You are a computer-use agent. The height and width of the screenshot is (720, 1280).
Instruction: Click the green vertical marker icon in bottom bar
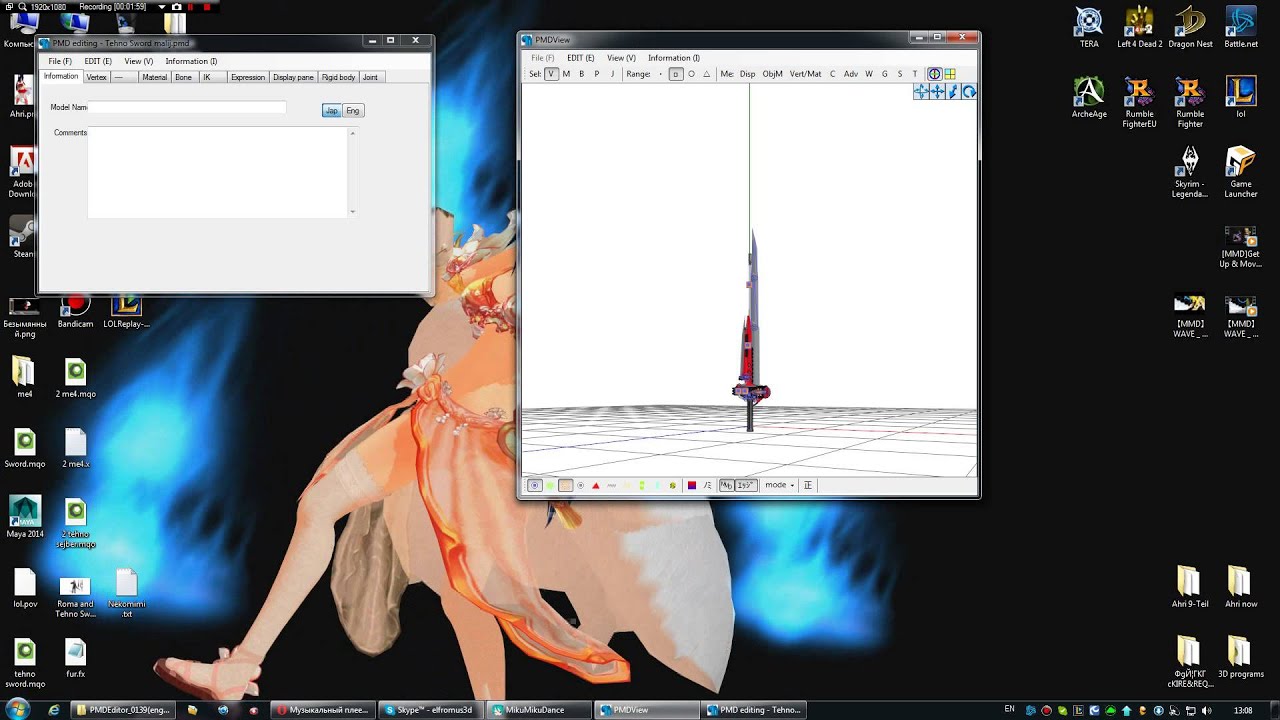pyautogui.click(x=642, y=486)
